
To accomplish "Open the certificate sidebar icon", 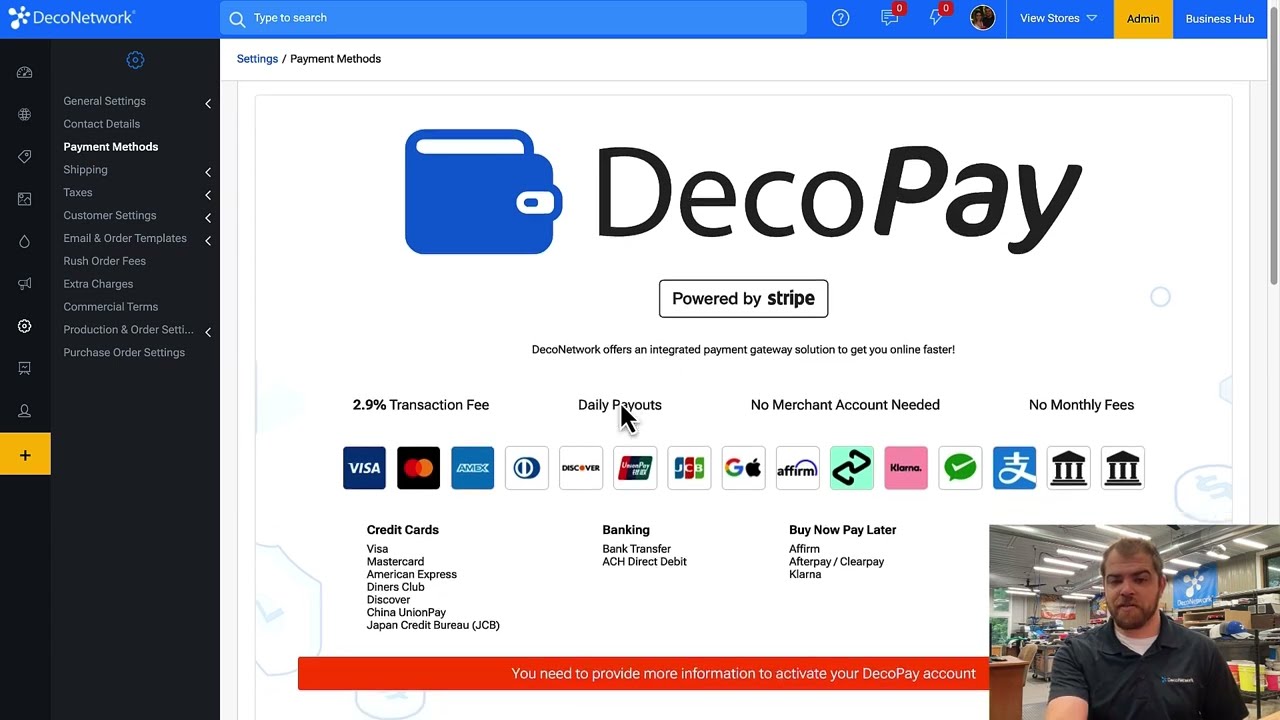I will click(25, 368).
